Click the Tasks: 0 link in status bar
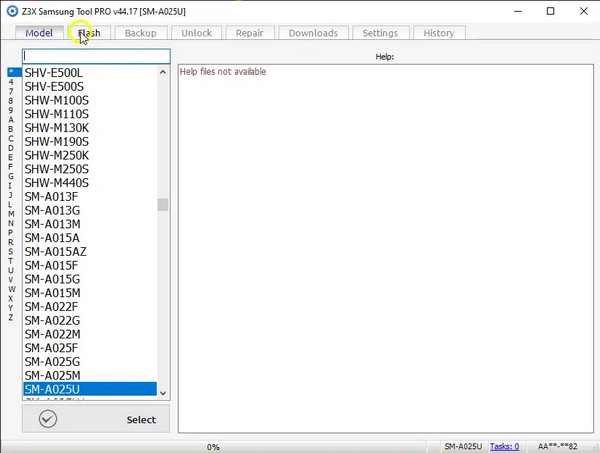The width and height of the screenshot is (600, 453). click(505, 446)
